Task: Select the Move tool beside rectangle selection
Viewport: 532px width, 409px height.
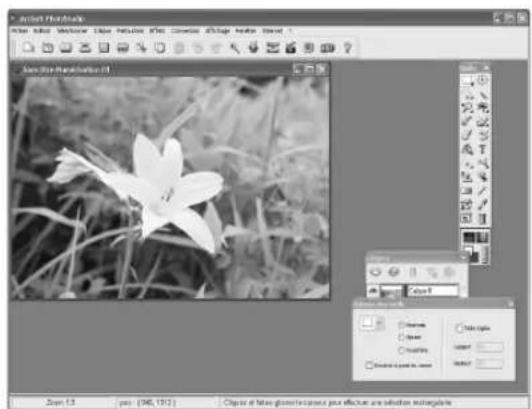Action: click(x=482, y=81)
